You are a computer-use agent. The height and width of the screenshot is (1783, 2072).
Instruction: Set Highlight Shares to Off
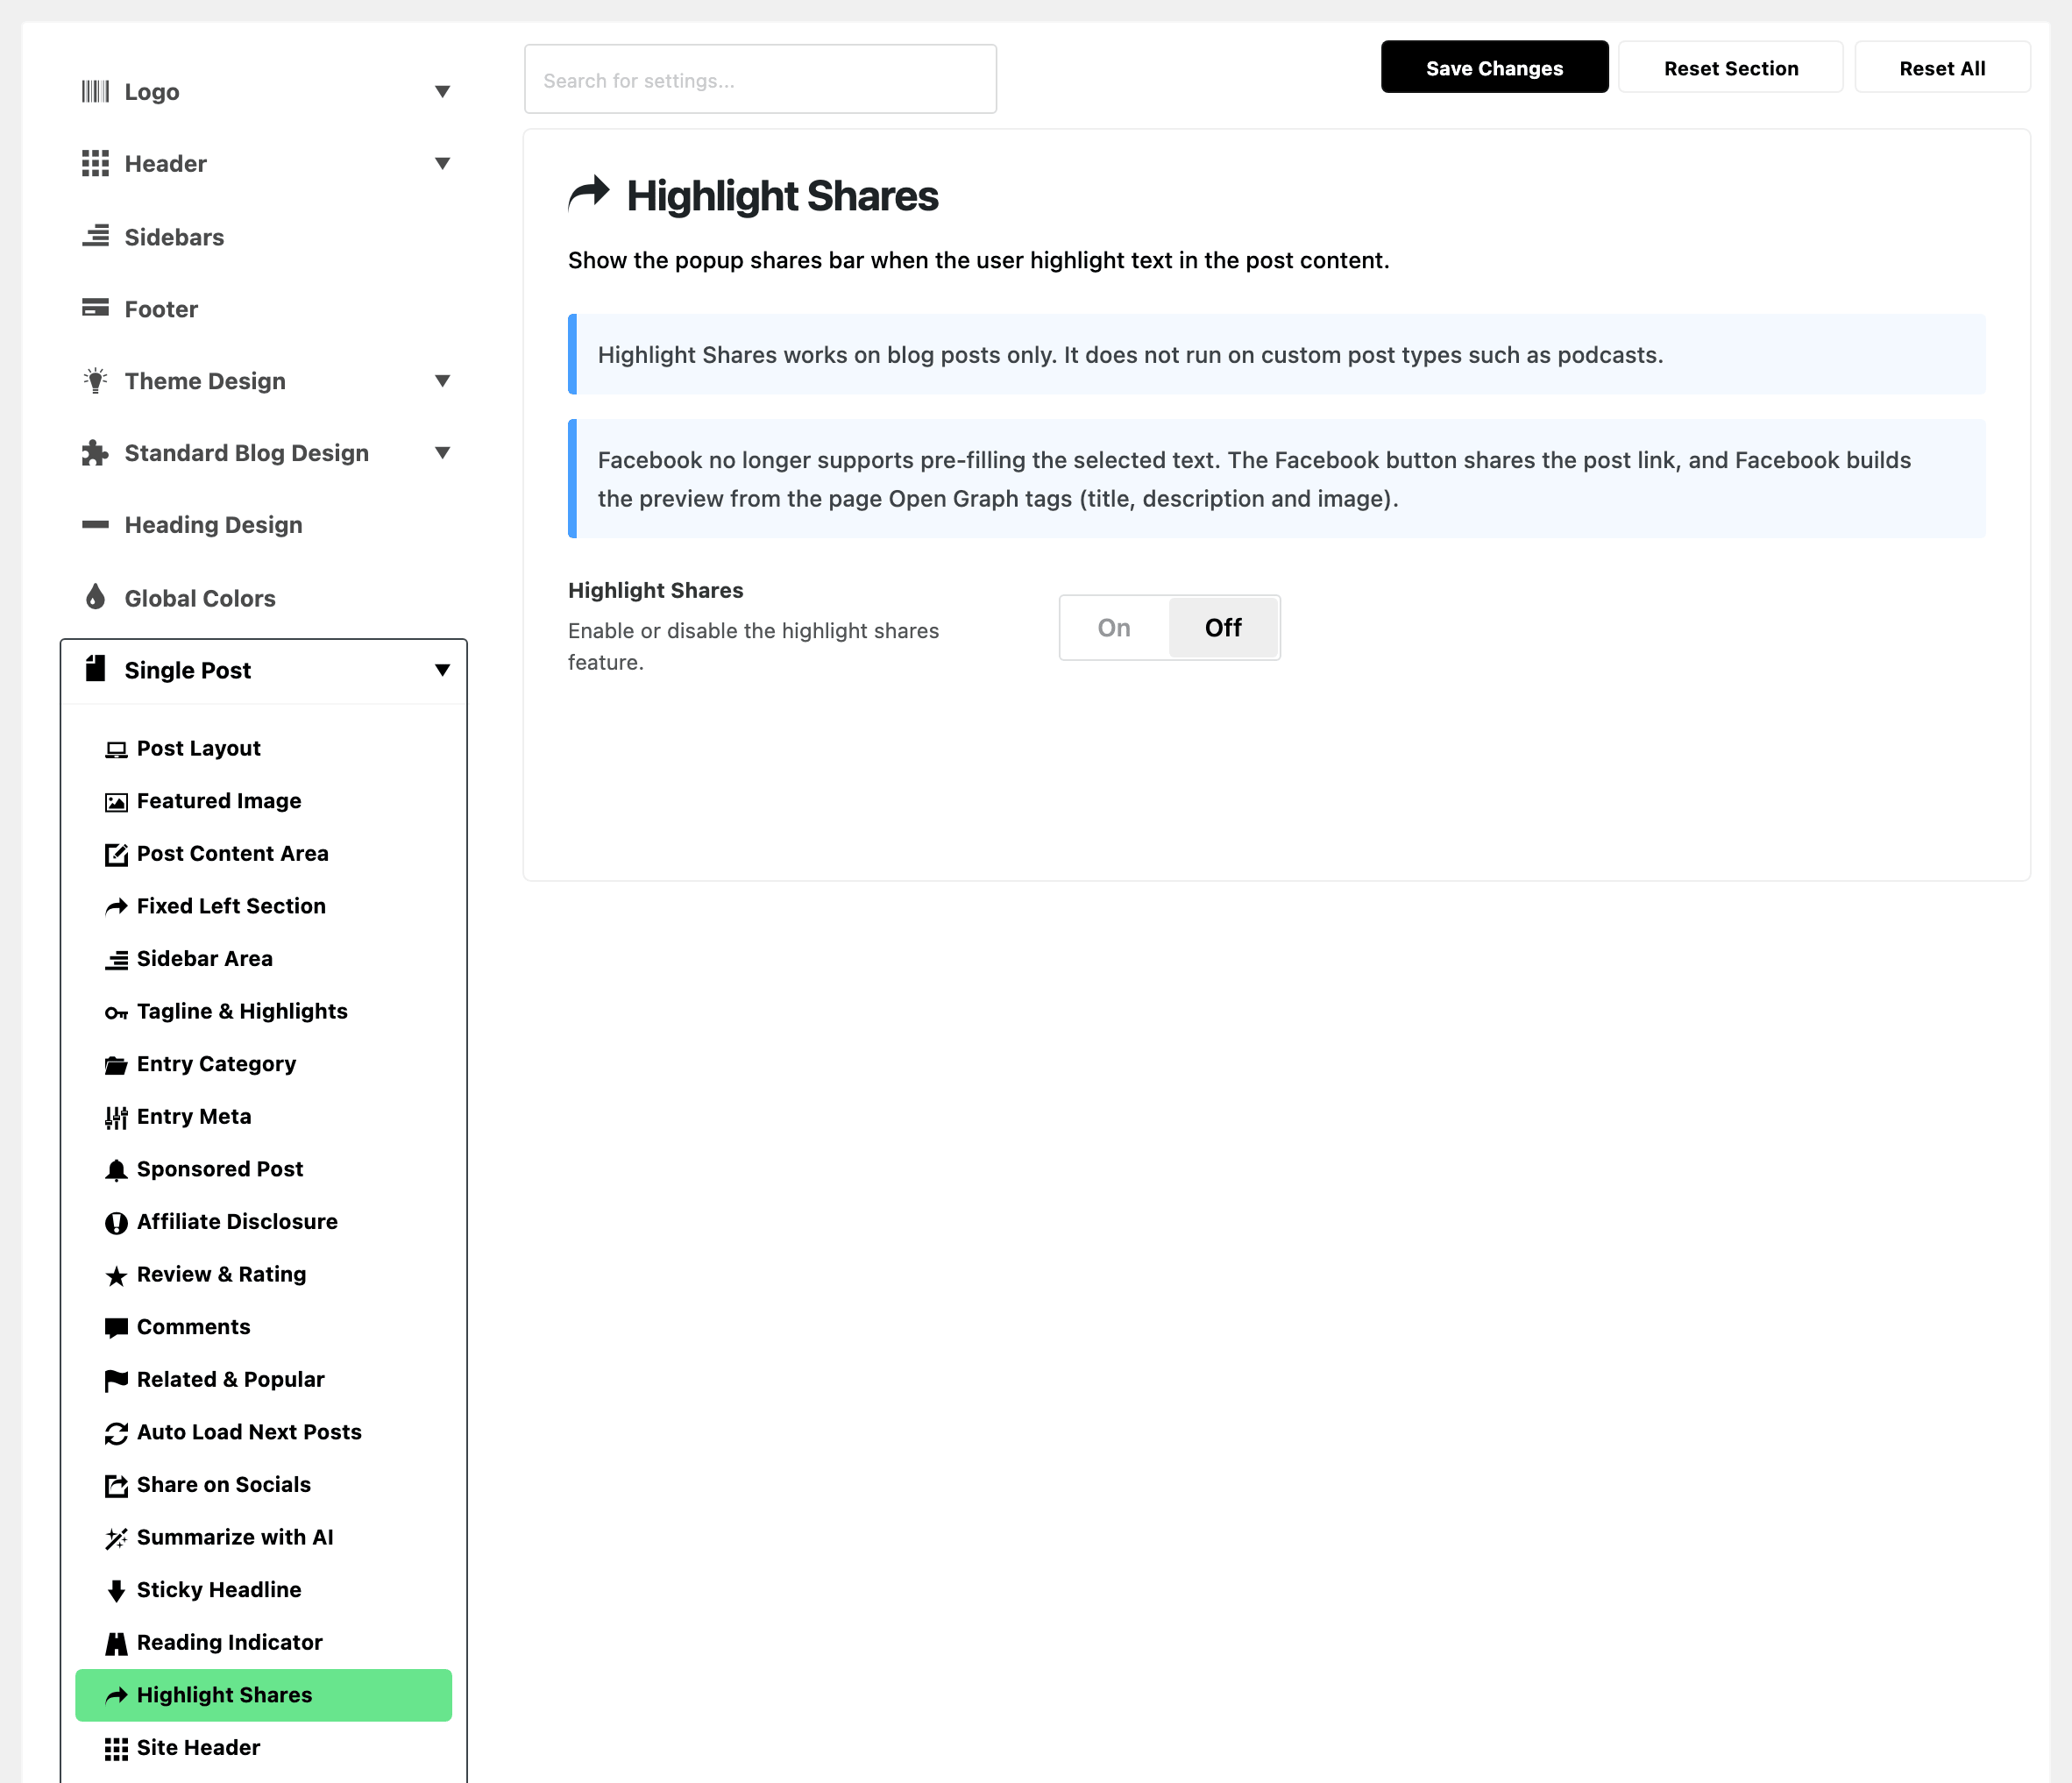pyautogui.click(x=1223, y=628)
